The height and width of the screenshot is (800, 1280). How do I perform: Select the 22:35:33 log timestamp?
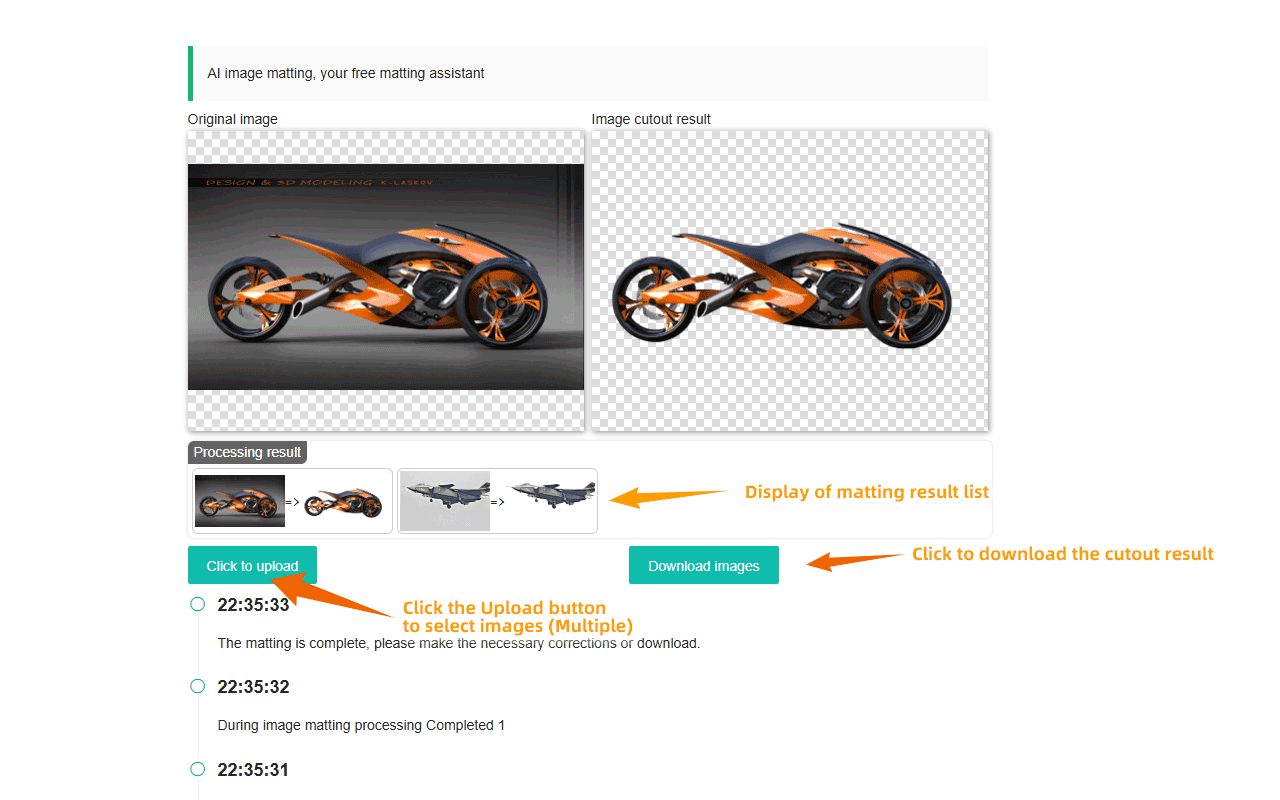point(253,605)
